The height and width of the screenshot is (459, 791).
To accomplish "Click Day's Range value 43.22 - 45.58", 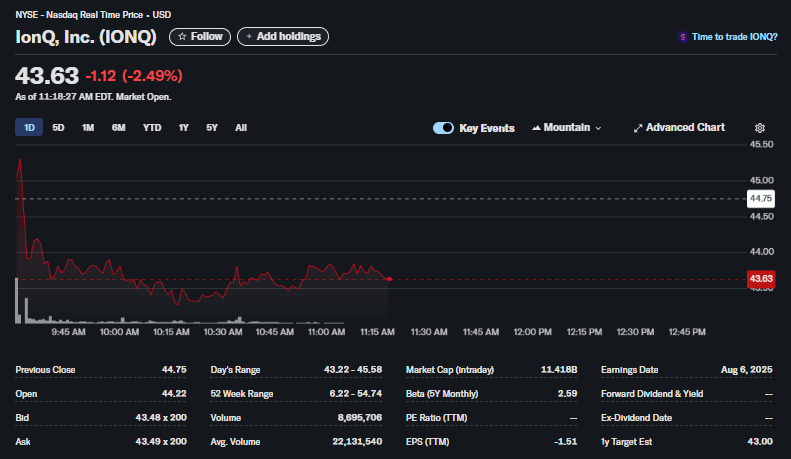I will pos(353,370).
